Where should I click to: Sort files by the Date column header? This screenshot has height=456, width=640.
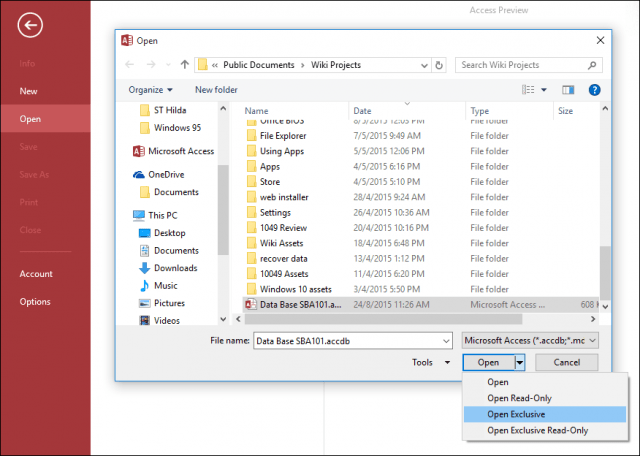click(362, 111)
